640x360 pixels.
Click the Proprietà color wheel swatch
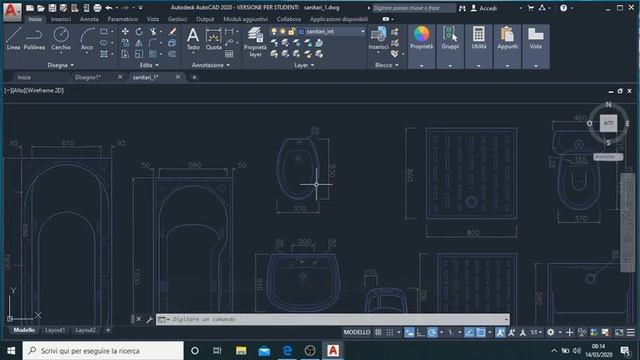(422, 34)
